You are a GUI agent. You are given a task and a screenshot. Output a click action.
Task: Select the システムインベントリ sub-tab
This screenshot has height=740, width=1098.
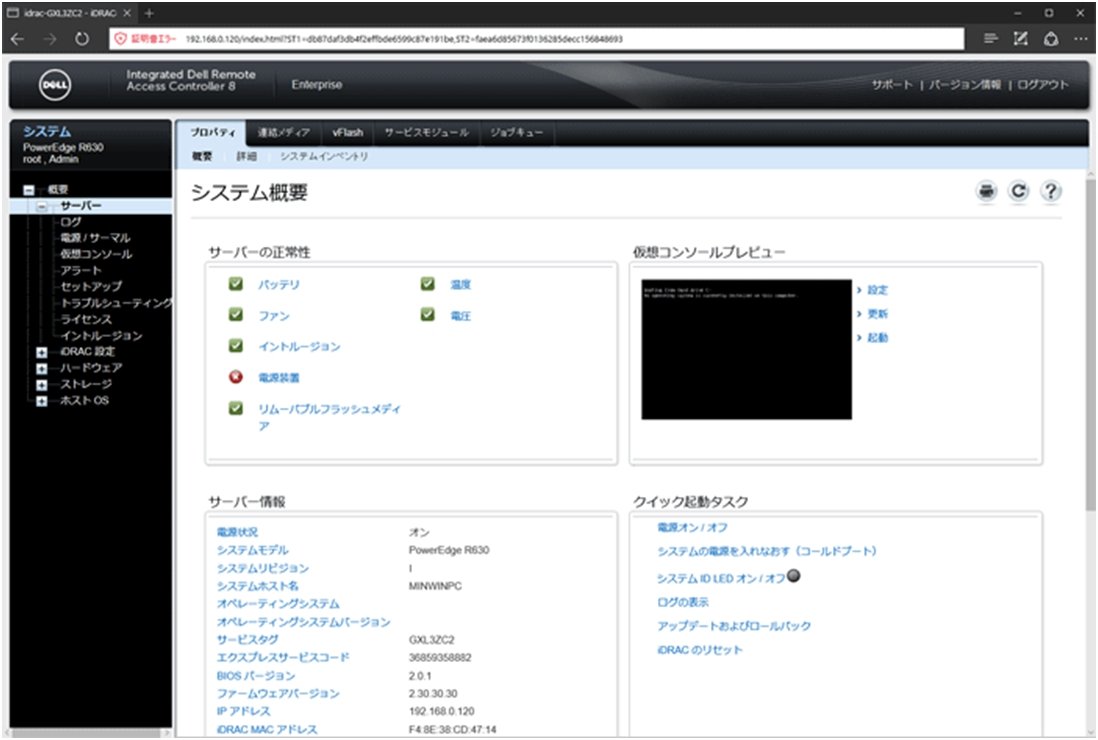324,156
